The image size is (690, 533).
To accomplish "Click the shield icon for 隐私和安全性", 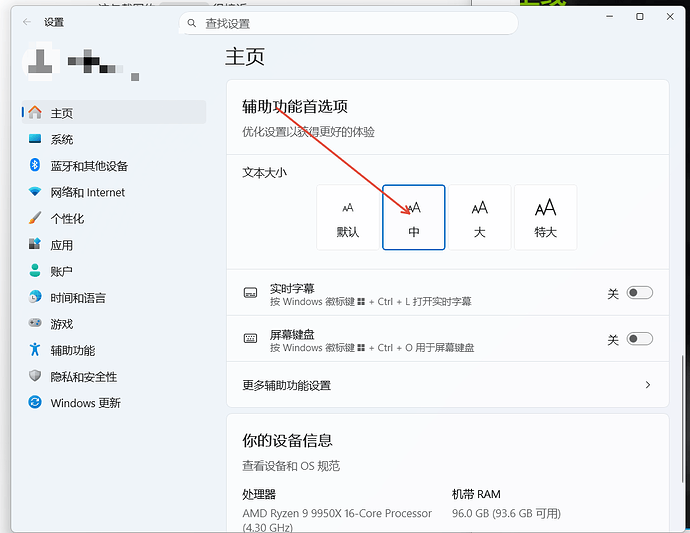I will [x=35, y=376].
